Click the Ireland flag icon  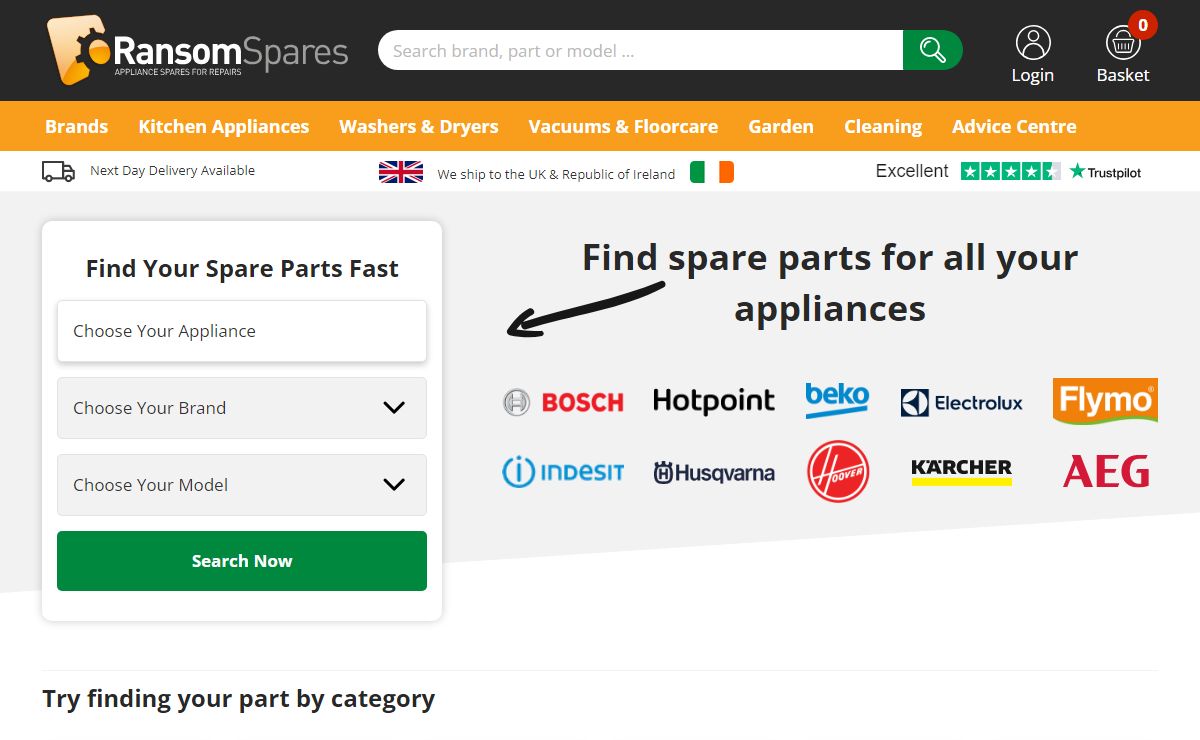[x=712, y=172]
